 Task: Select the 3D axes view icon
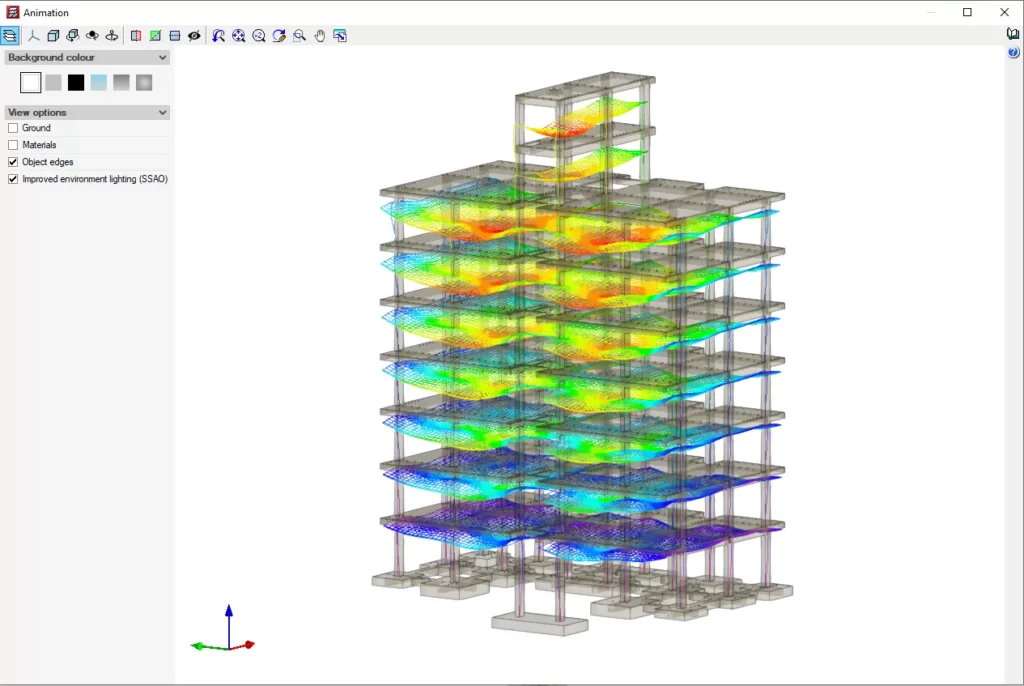click(33, 36)
